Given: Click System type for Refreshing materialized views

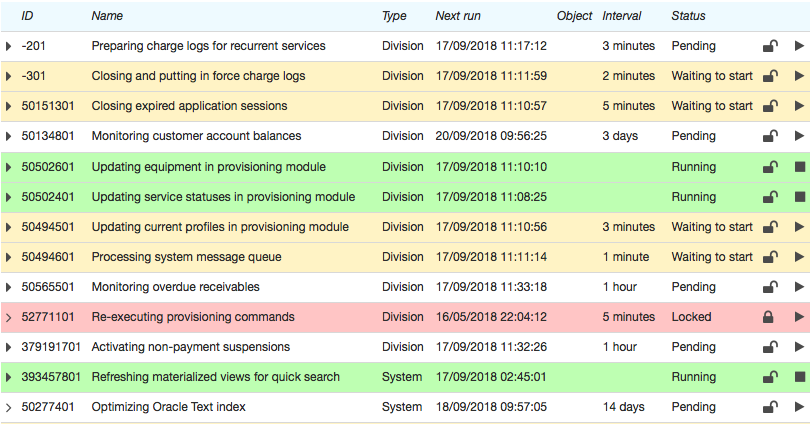Looking at the screenshot, I should (x=402, y=376).
